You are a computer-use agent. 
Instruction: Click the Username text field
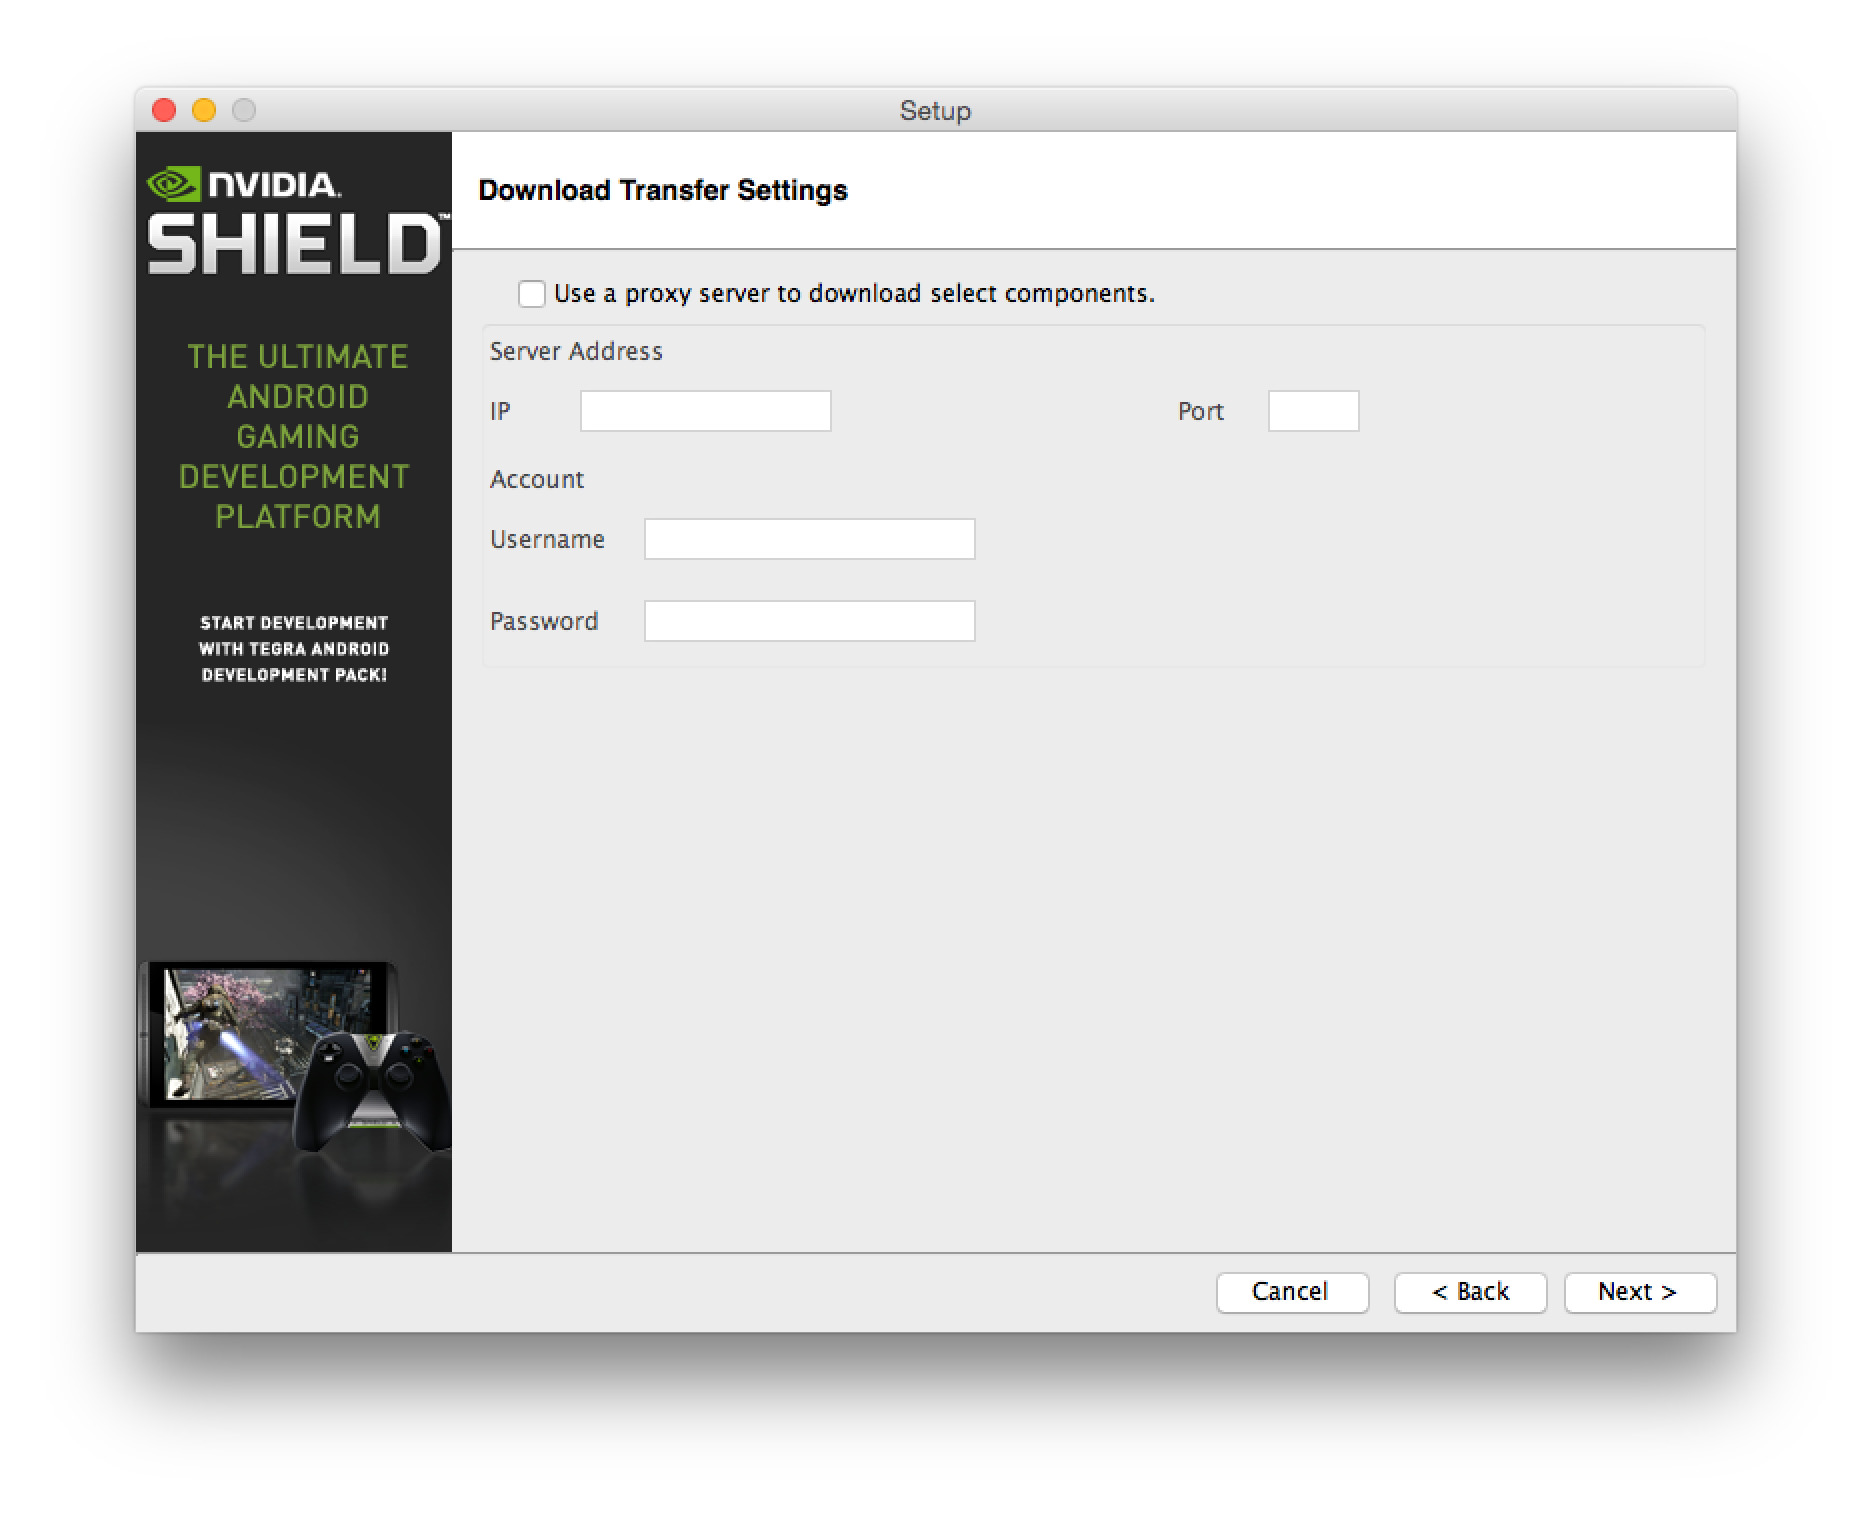[x=810, y=538]
